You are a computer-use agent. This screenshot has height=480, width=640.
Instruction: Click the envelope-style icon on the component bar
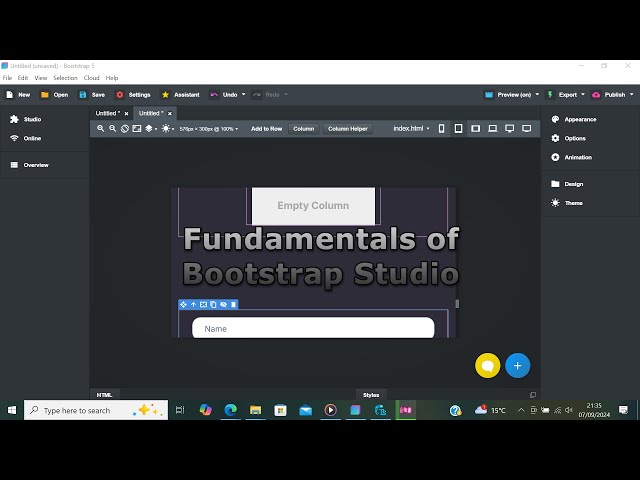coord(203,304)
